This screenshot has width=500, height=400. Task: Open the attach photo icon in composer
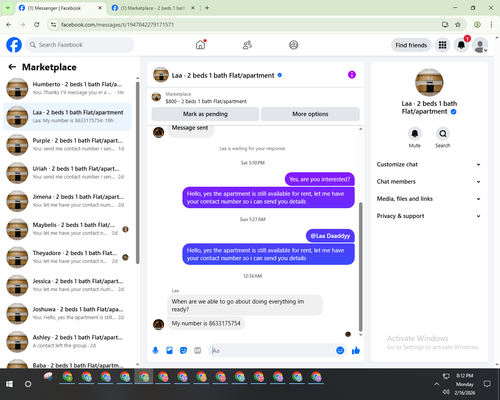(169, 350)
